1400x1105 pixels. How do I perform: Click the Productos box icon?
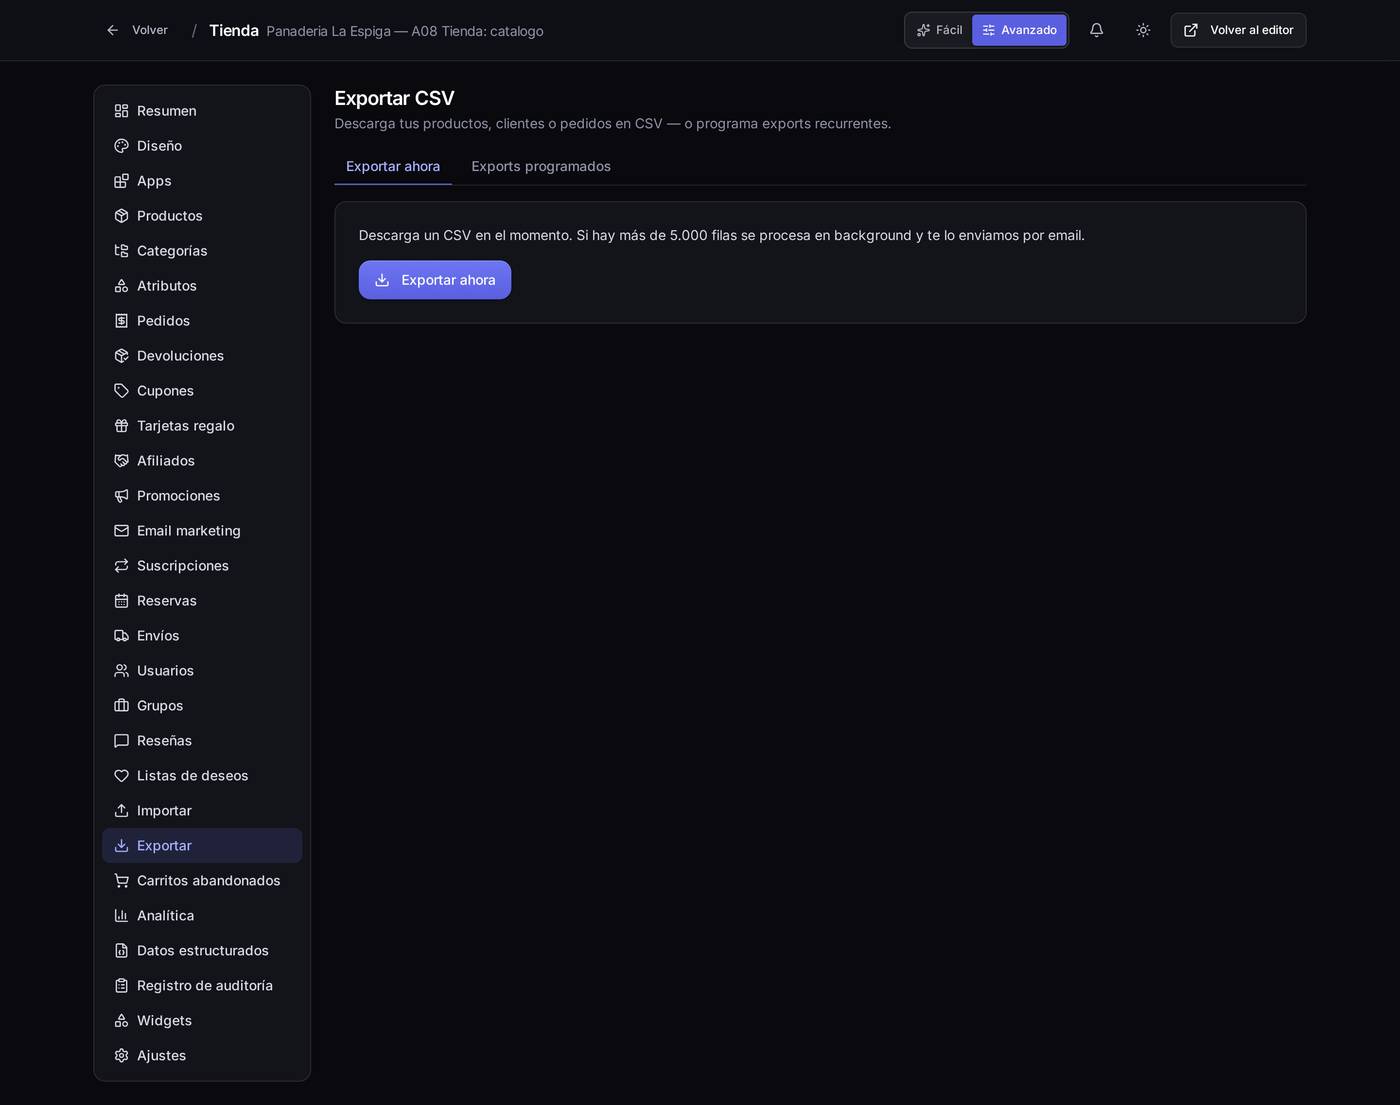tap(121, 216)
